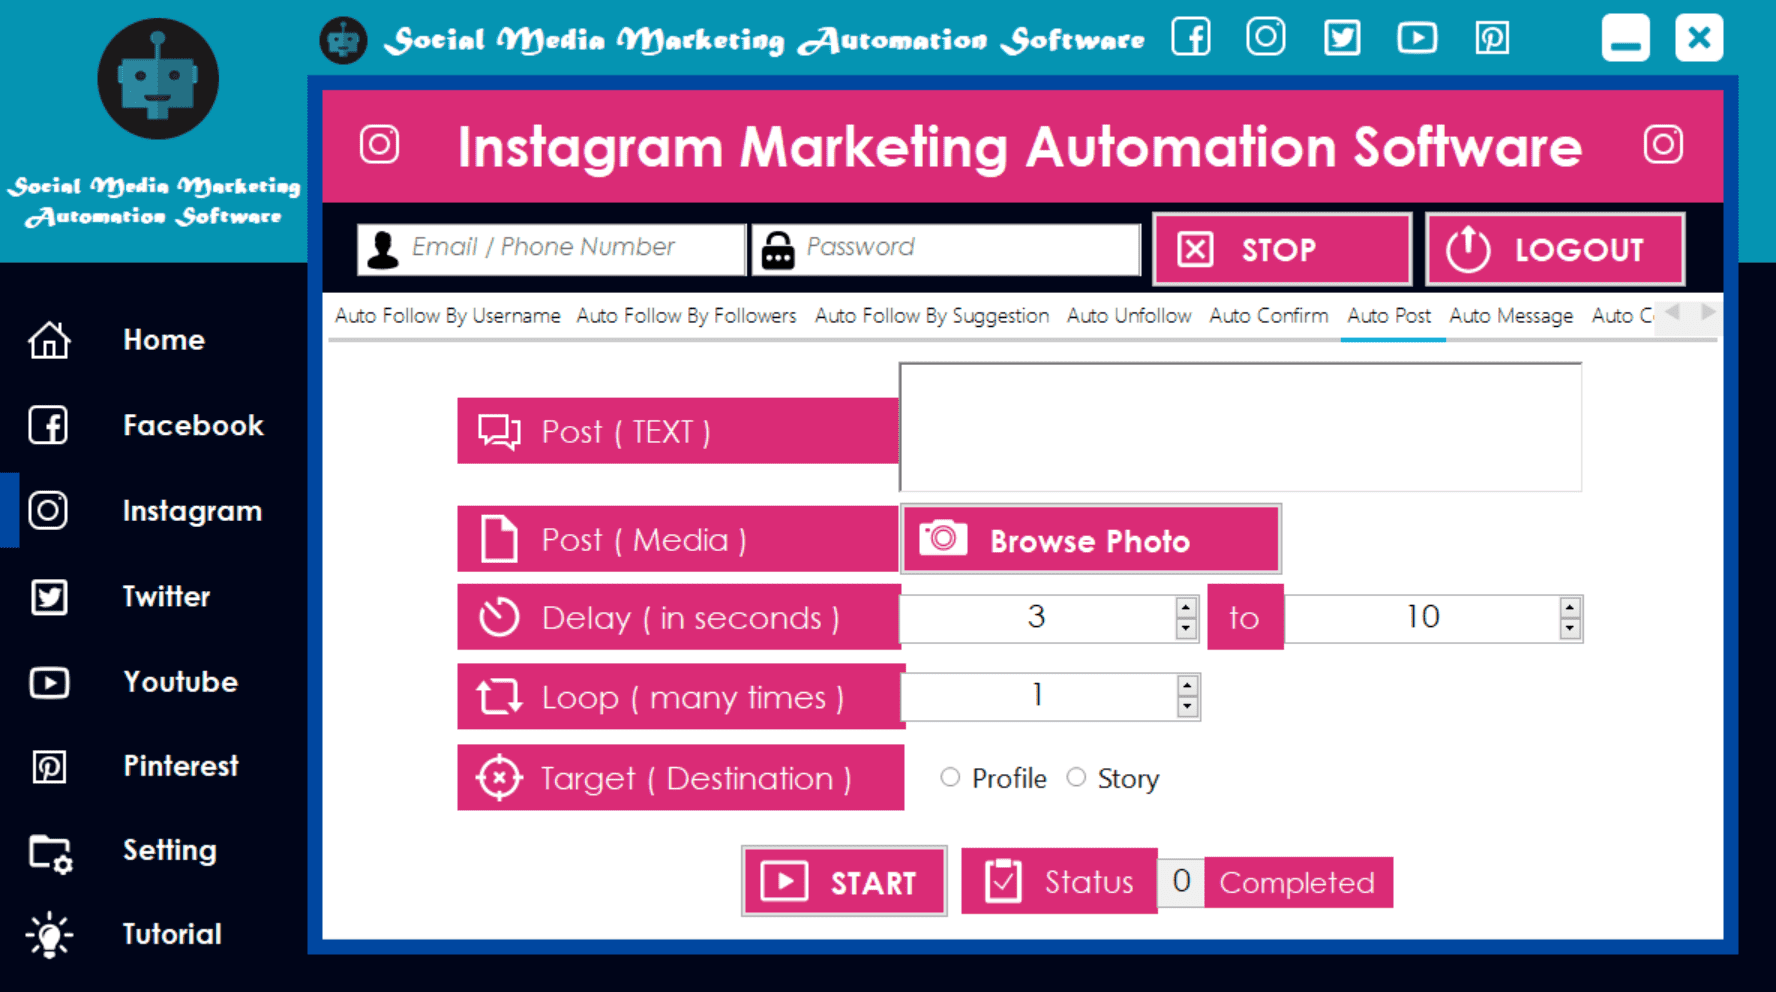Click the Tutorial lightbulb icon in sidebar
1776x992 pixels.
click(x=49, y=935)
